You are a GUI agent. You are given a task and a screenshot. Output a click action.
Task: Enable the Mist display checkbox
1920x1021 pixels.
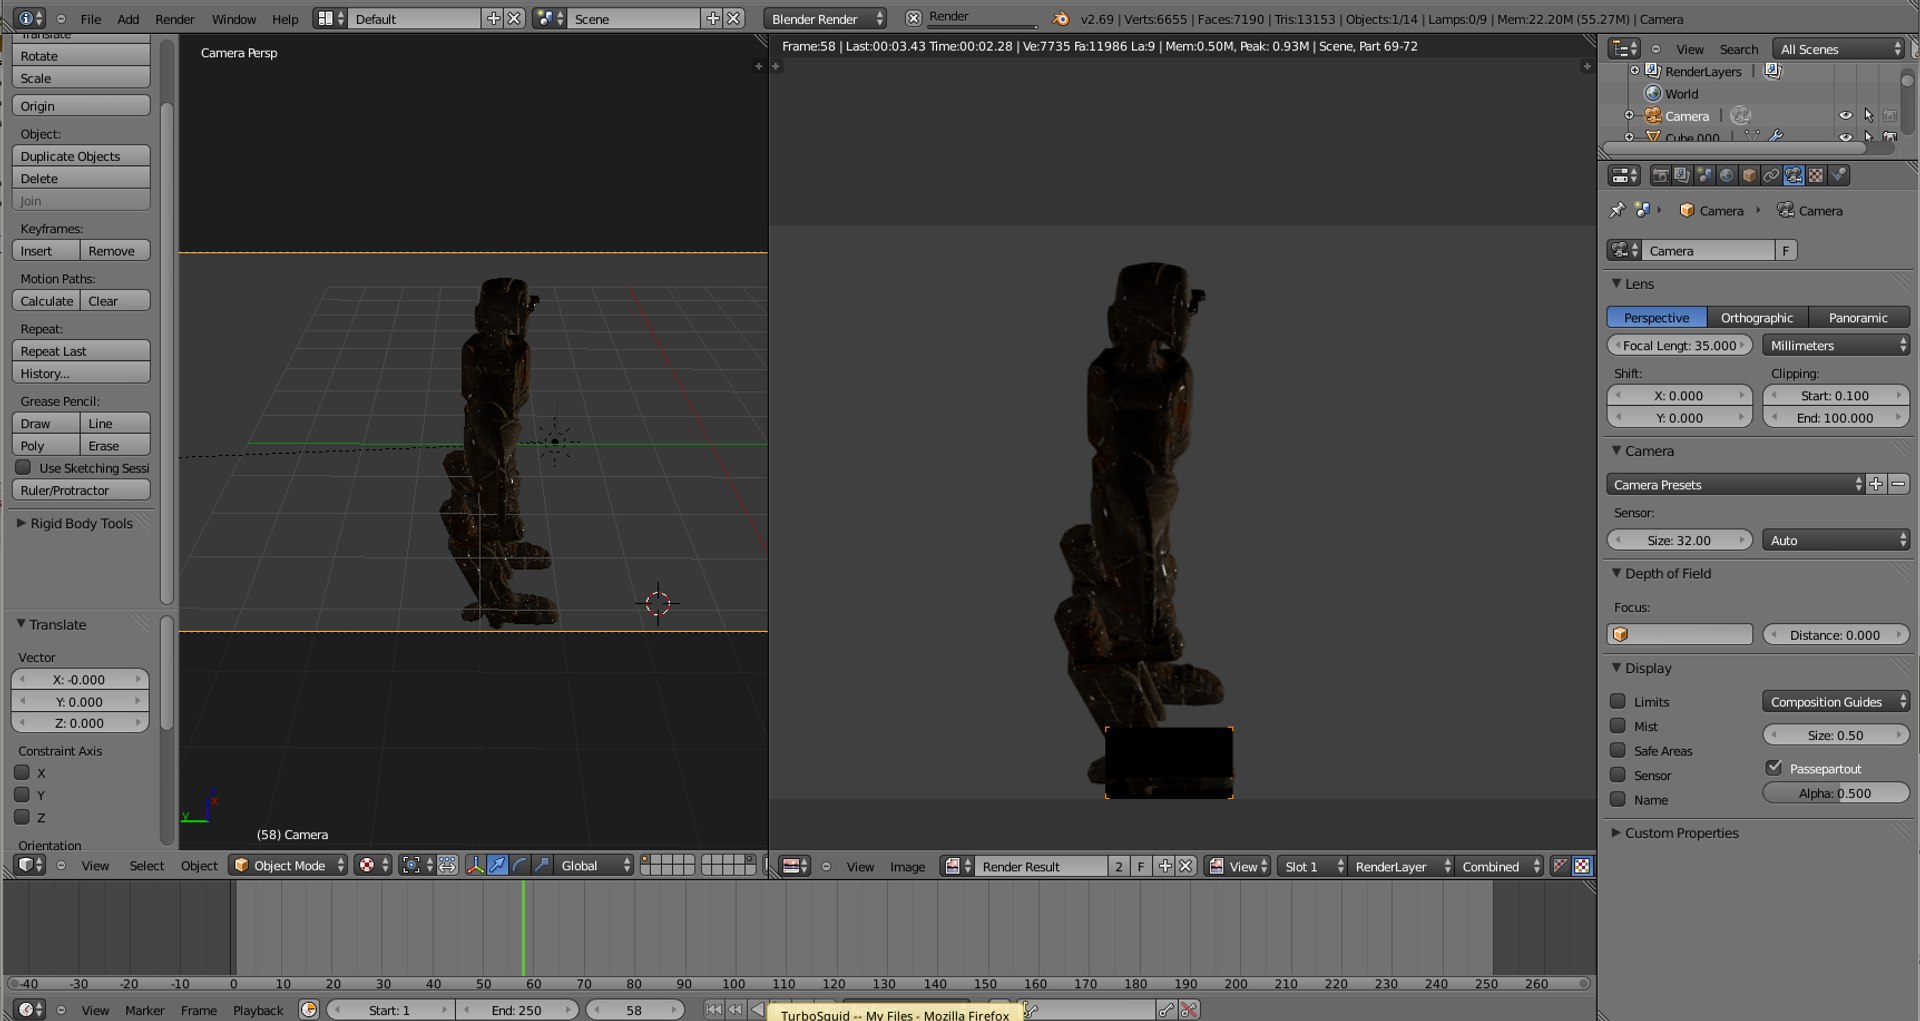coord(1618,726)
